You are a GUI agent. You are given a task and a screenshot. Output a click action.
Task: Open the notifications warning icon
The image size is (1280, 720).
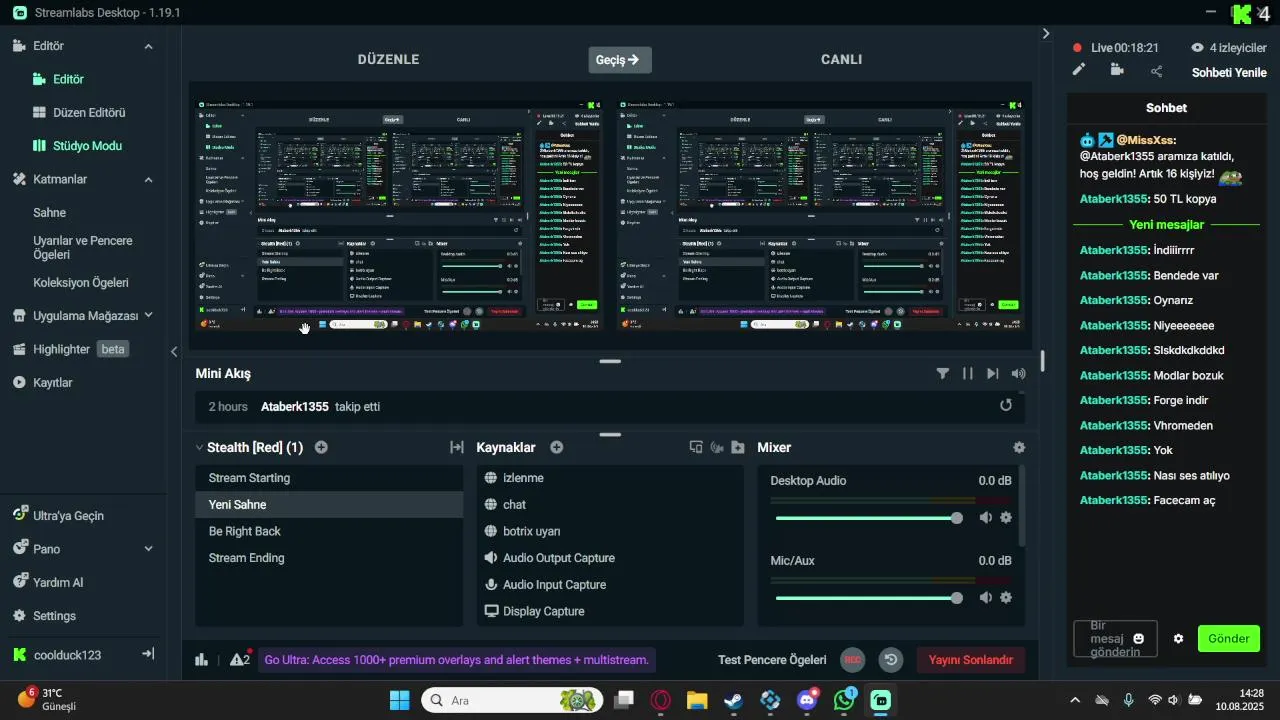(x=240, y=659)
